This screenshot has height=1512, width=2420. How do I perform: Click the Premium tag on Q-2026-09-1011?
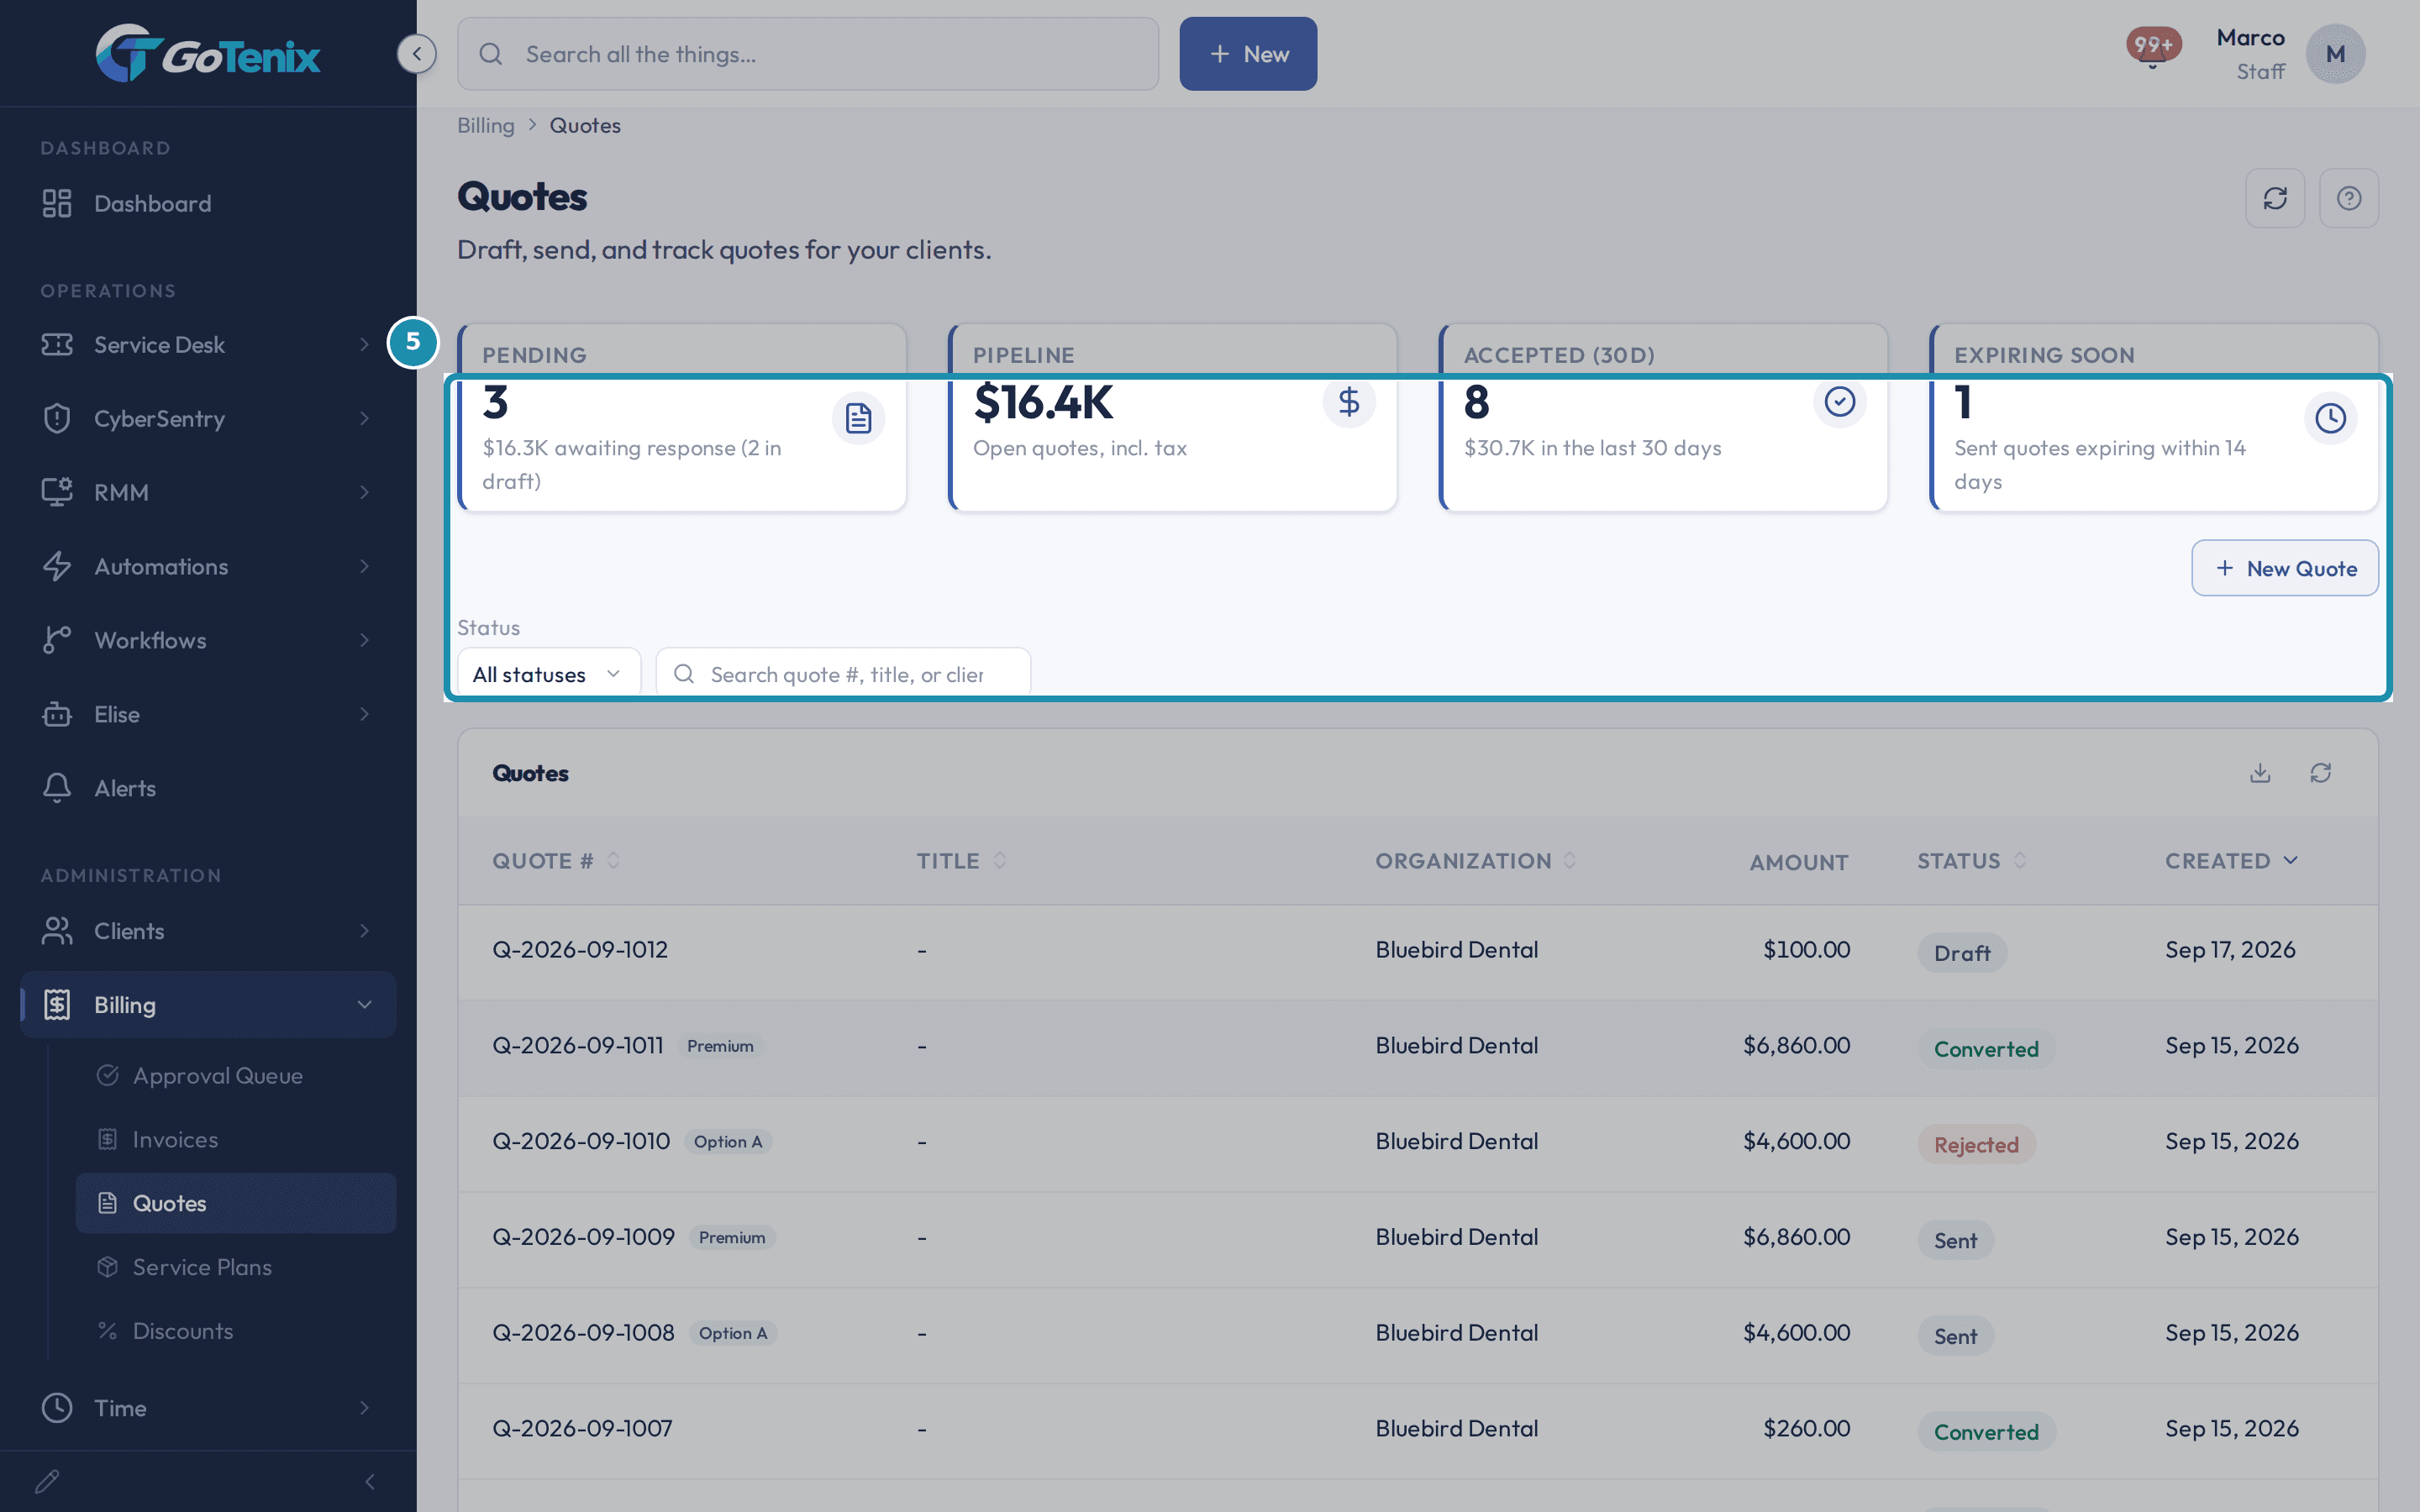[x=720, y=1046]
